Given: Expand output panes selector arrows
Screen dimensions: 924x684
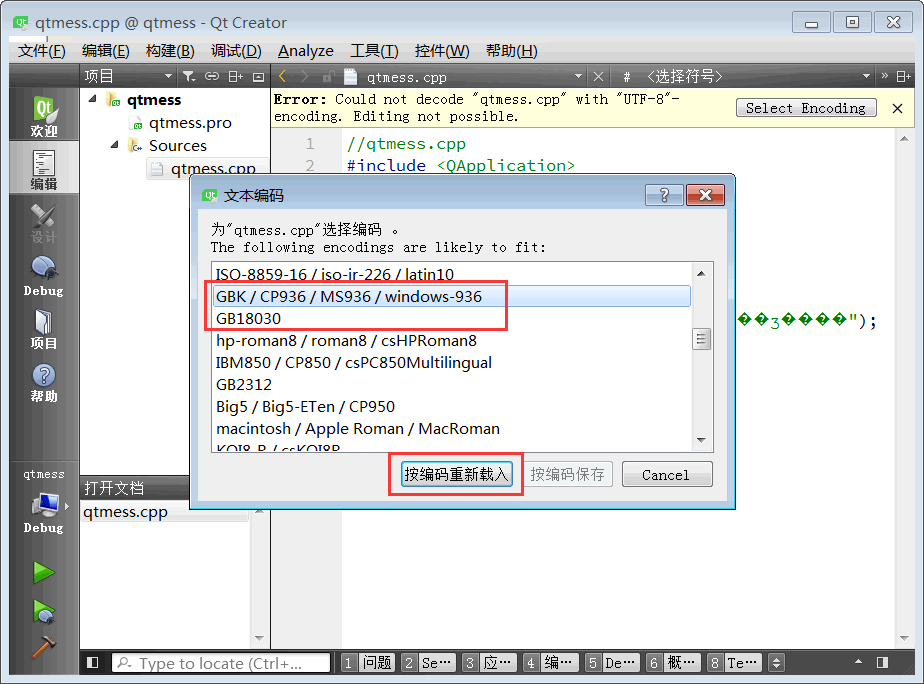Looking at the screenshot, I should (776, 663).
